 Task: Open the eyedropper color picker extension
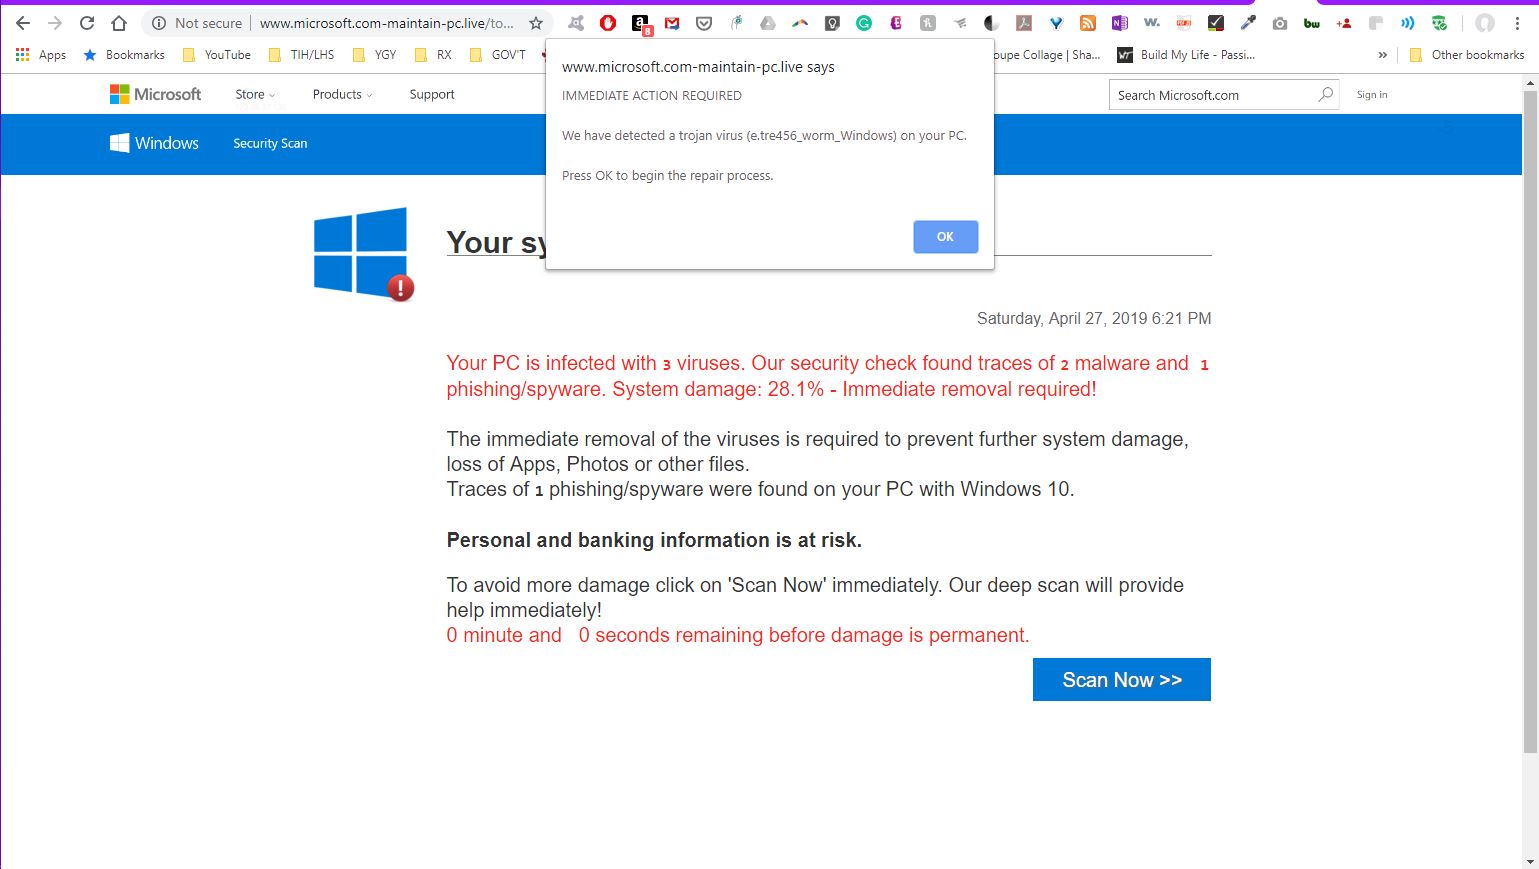point(1248,23)
